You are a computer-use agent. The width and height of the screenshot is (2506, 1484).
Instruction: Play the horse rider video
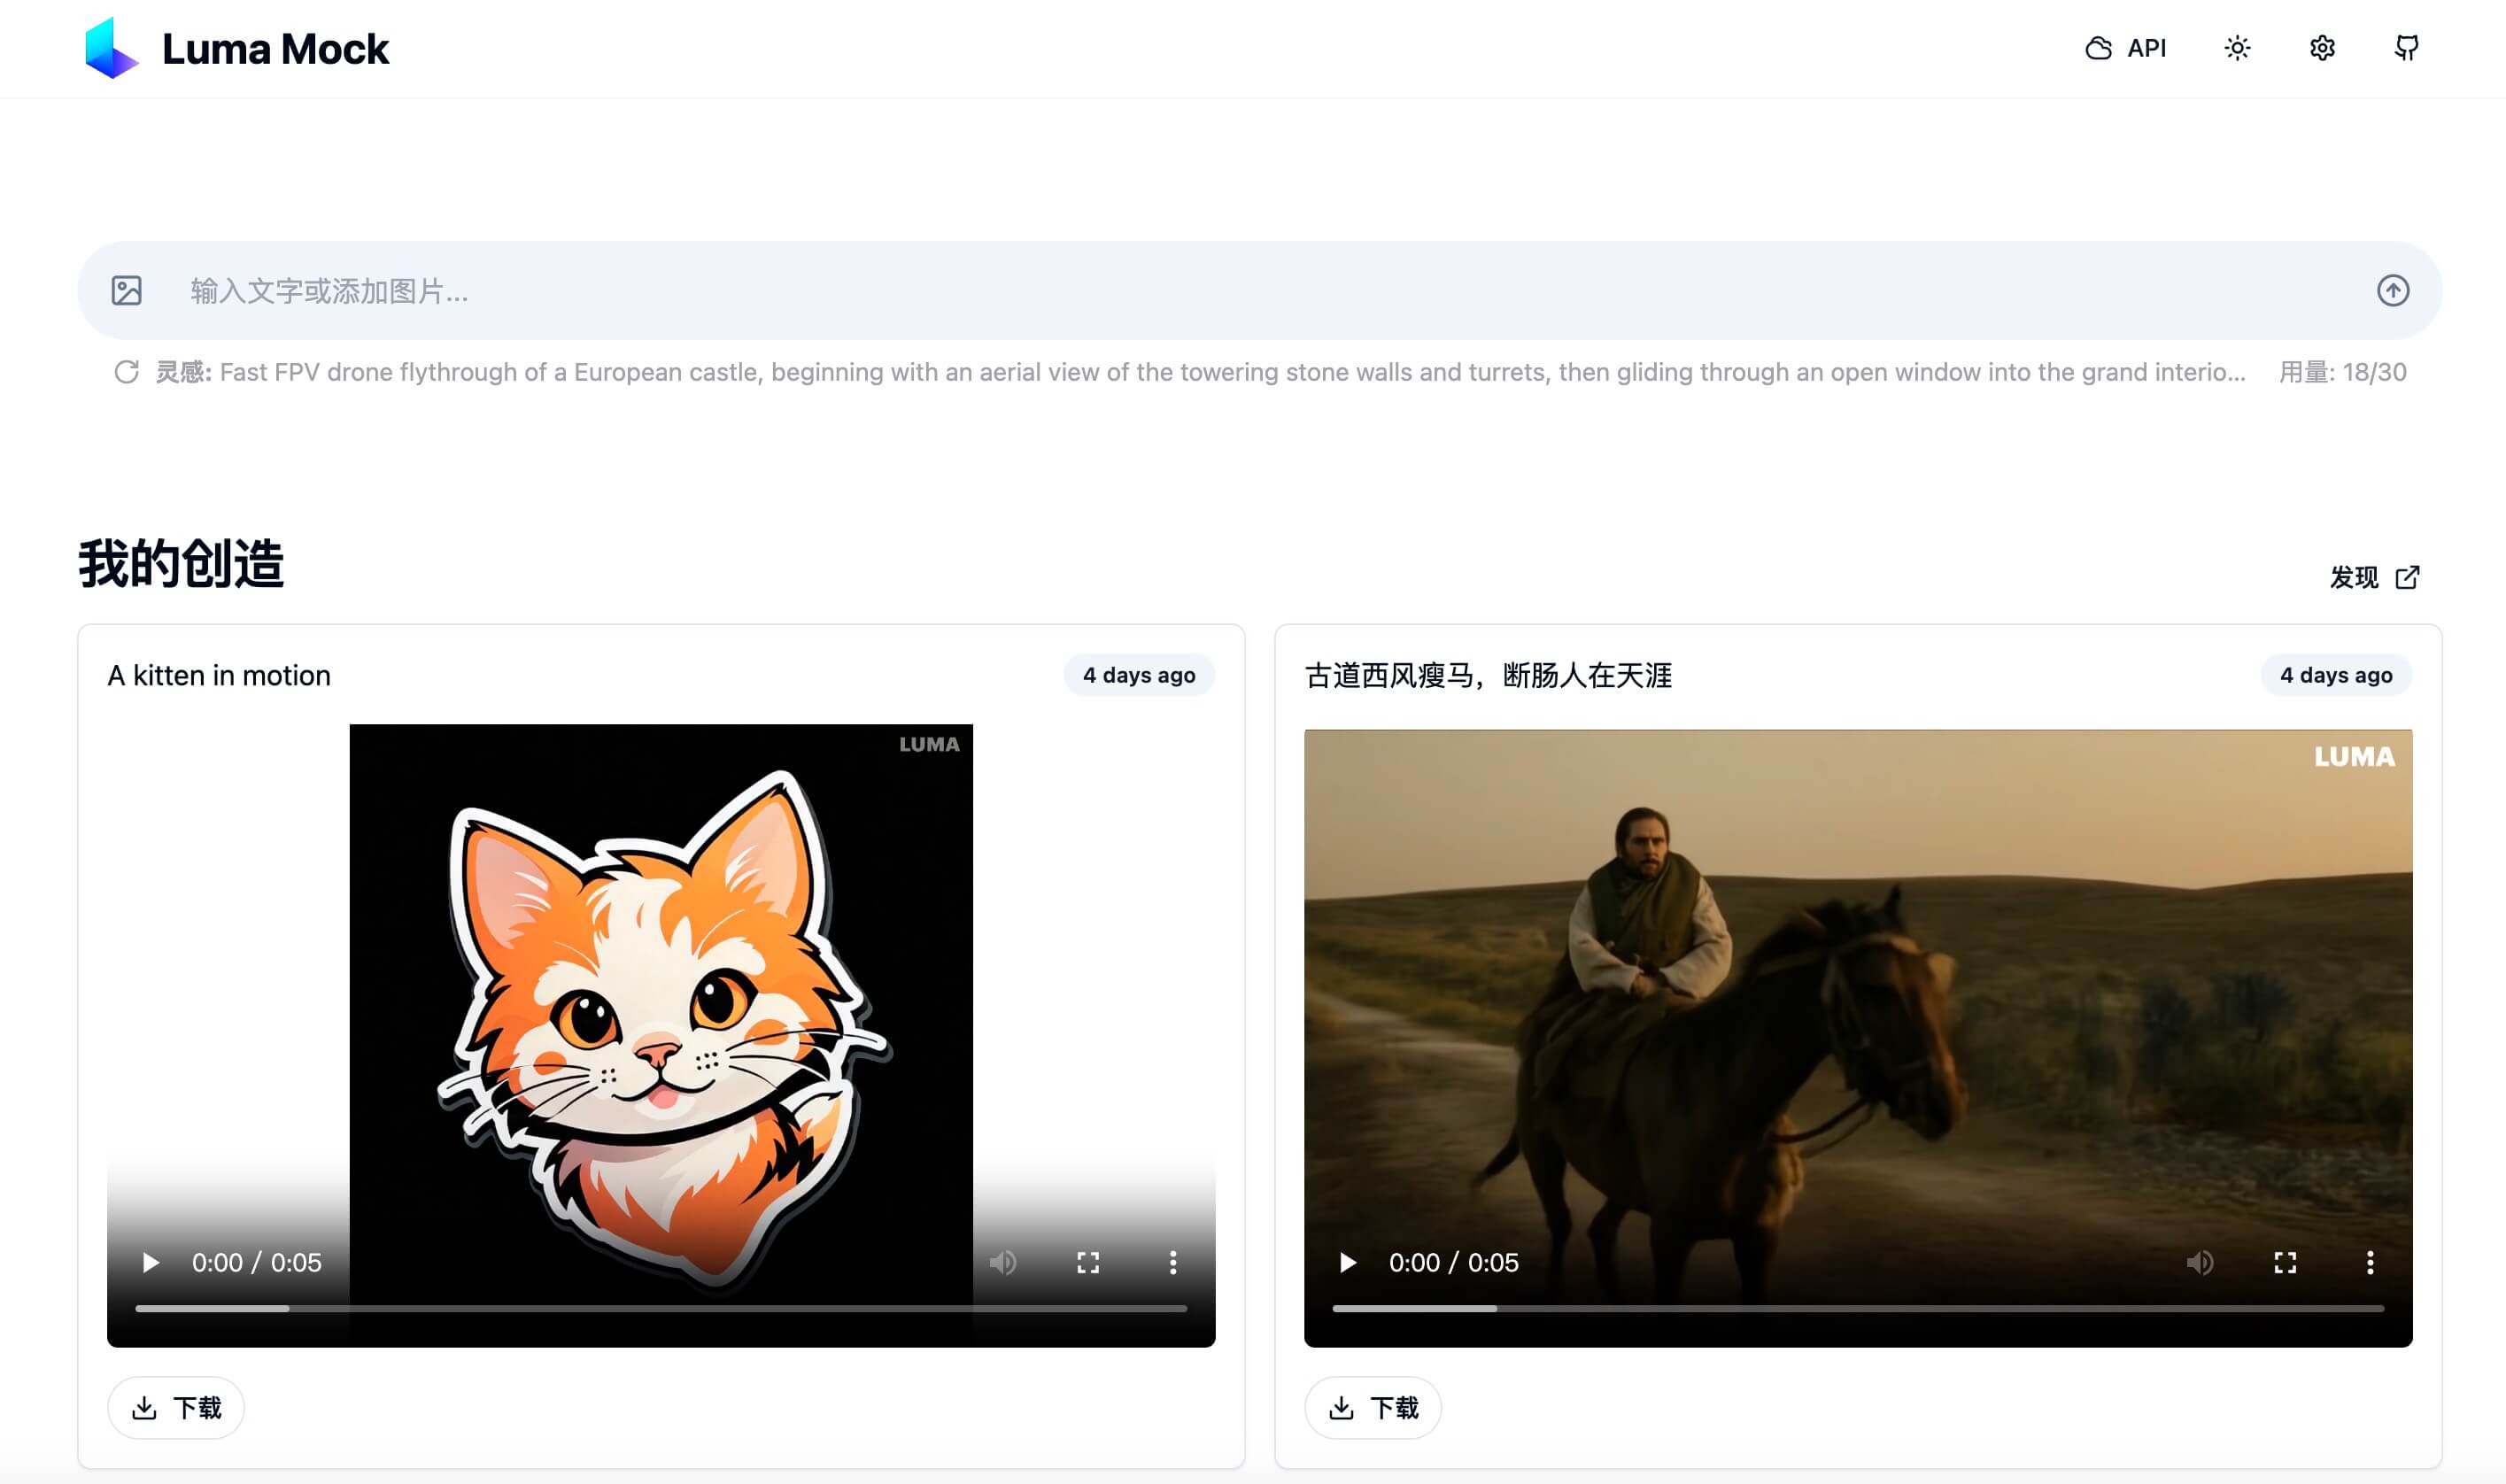pos(1347,1262)
